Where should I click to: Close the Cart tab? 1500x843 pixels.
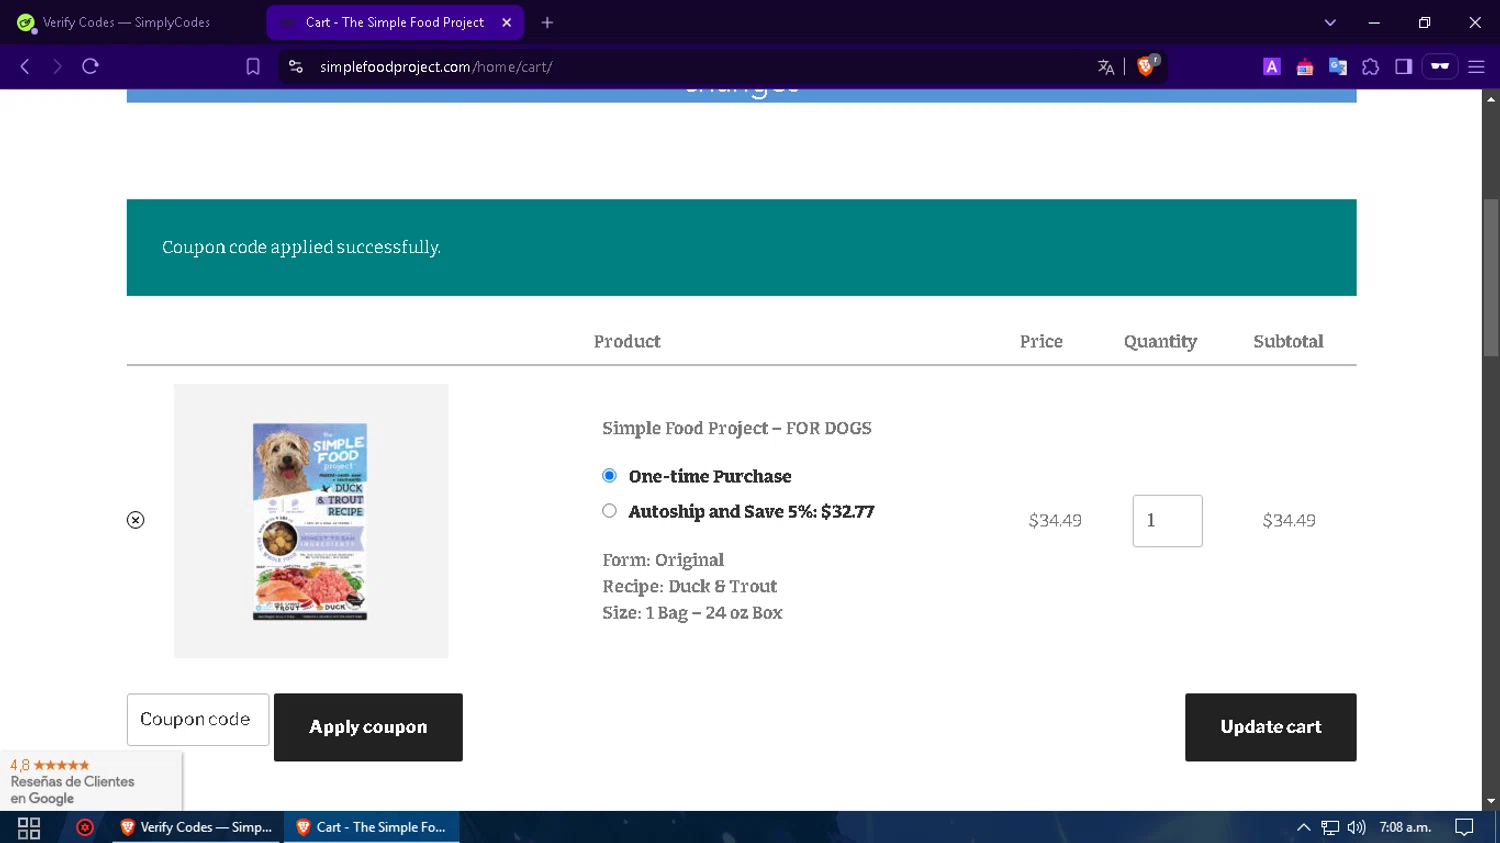pyautogui.click(x=507, y=22)
